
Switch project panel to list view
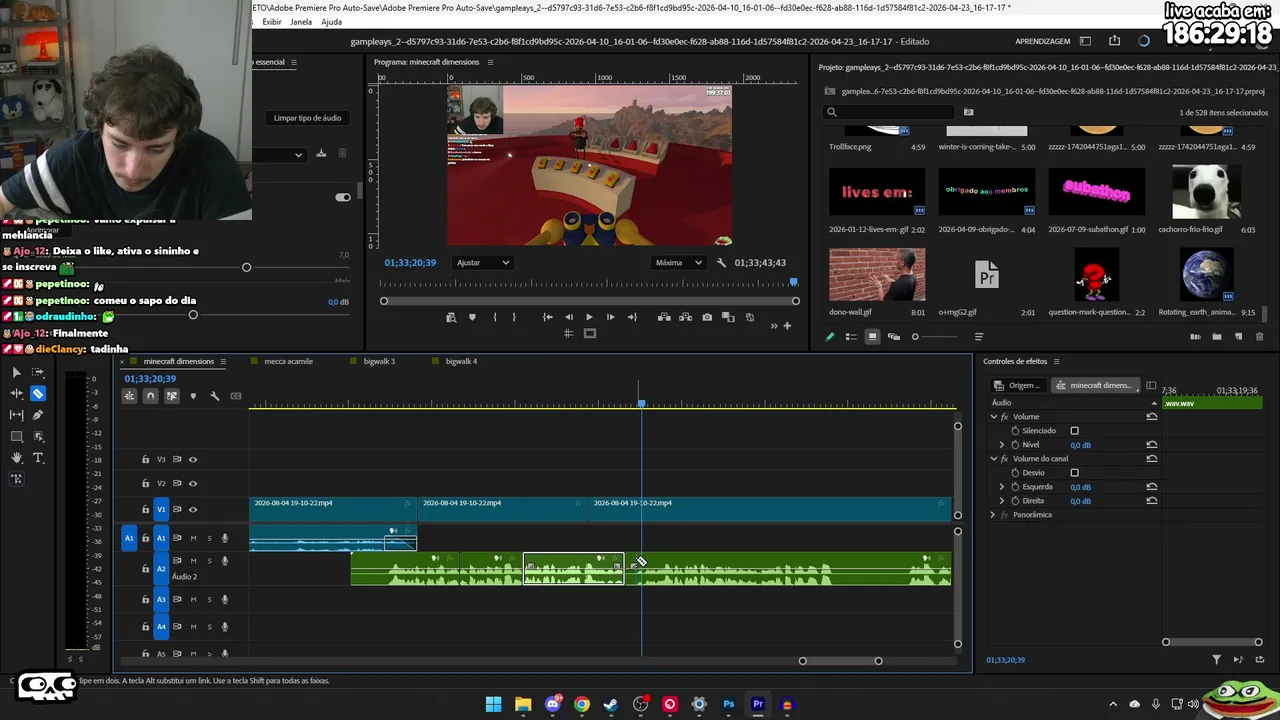[851, 337]
